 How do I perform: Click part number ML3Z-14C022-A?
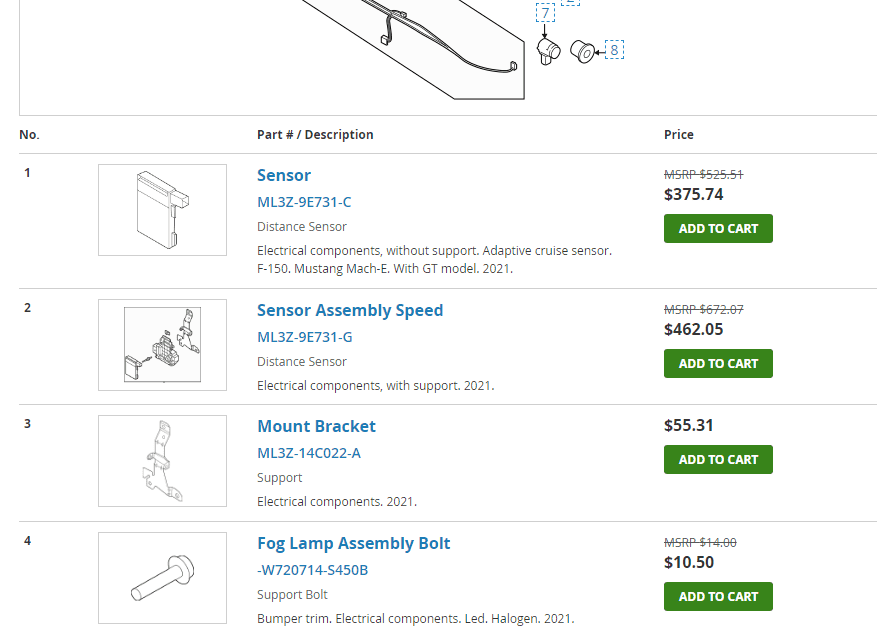pyautogui.click(x=309, y=453)
